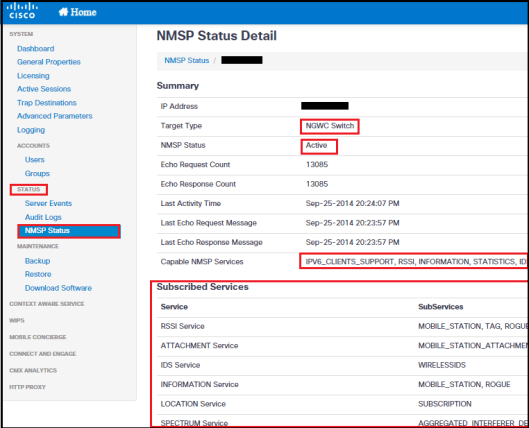Viewport: 529px width, 428px height.
Task: Open Dashboard in sidebar
Action: [35, 49]
